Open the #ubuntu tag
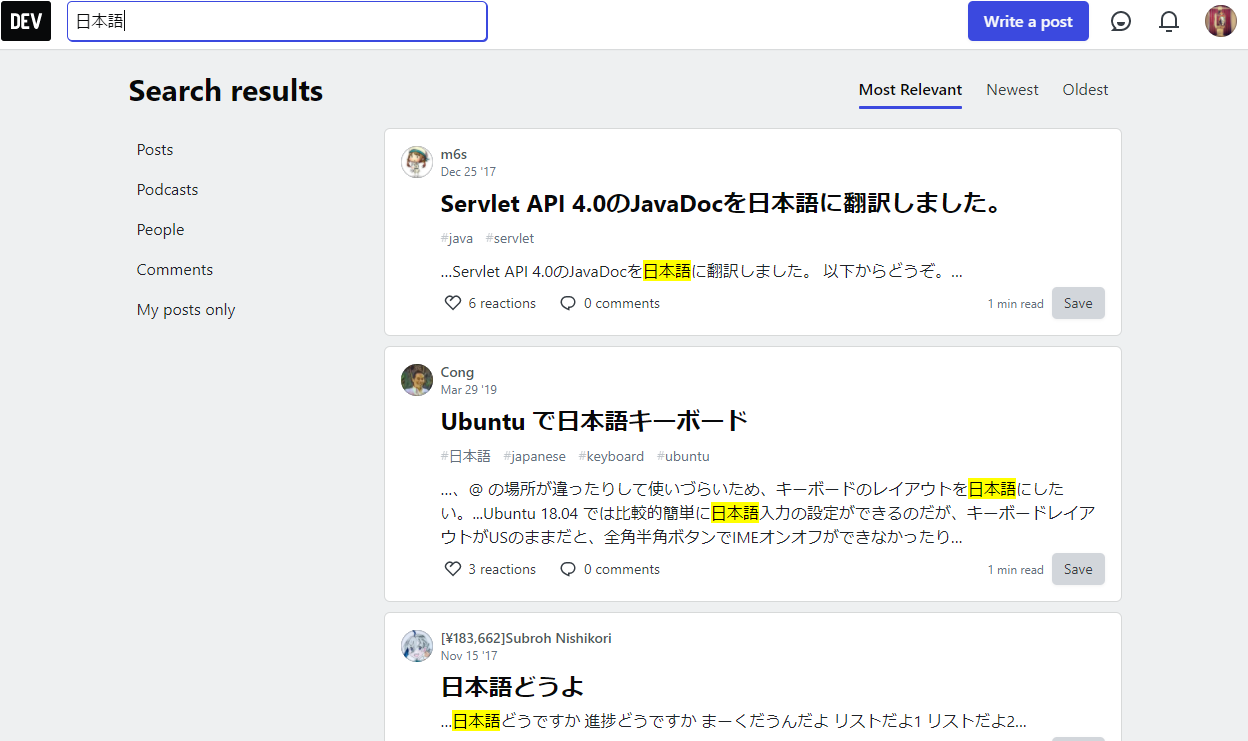 (x=683, y=456)
